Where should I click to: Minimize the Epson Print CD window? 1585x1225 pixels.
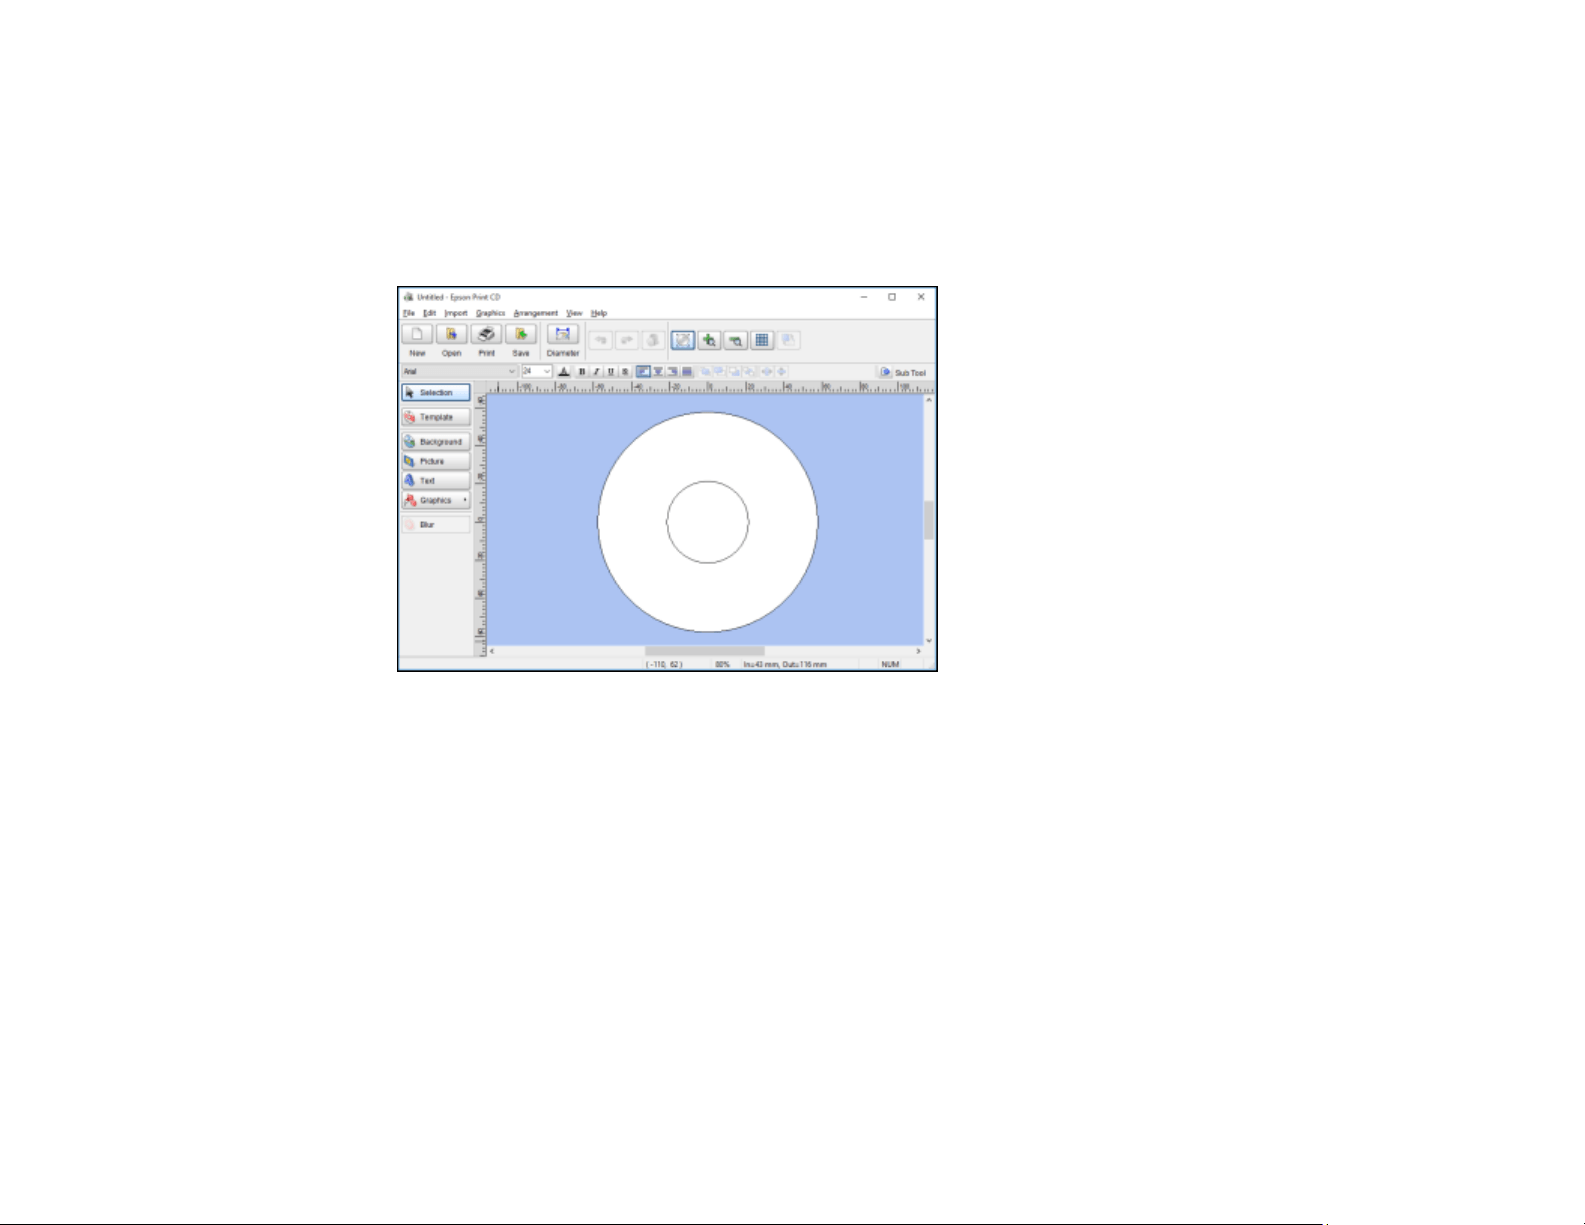tap(864, 297)
